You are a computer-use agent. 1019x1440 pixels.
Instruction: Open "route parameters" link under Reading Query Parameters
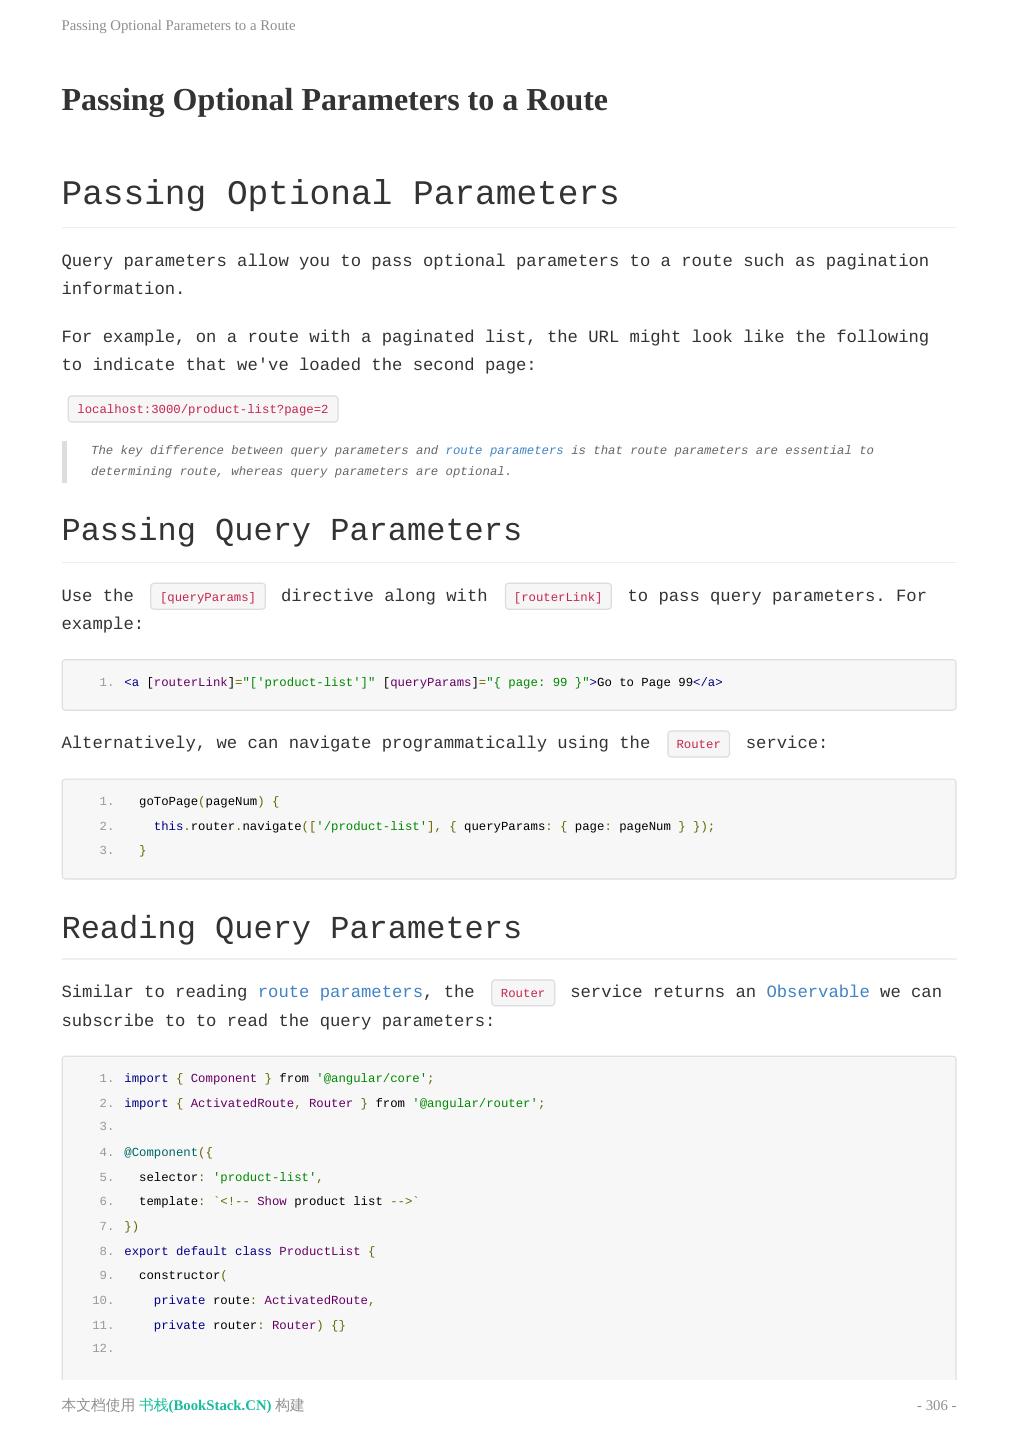[340, 992]
